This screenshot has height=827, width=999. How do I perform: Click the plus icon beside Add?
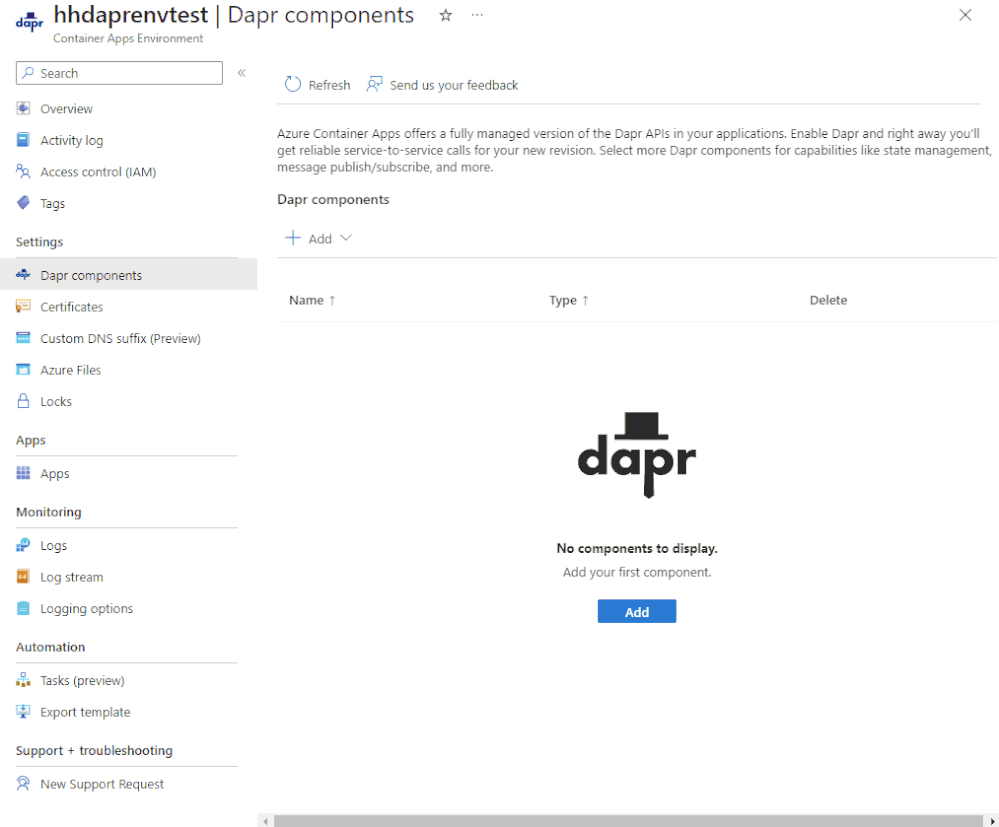(292, 238)
